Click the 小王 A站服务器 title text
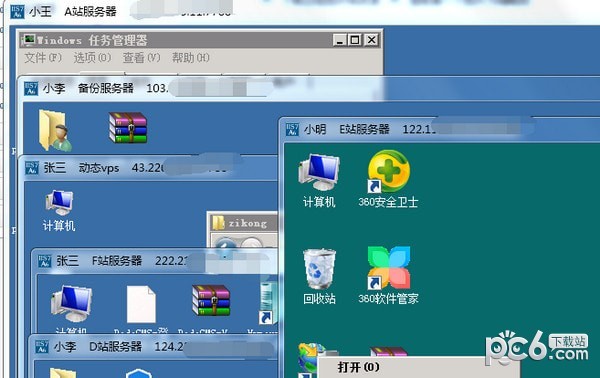The height and width of the screenshot is (378, 600). click(x=73, y=11)
